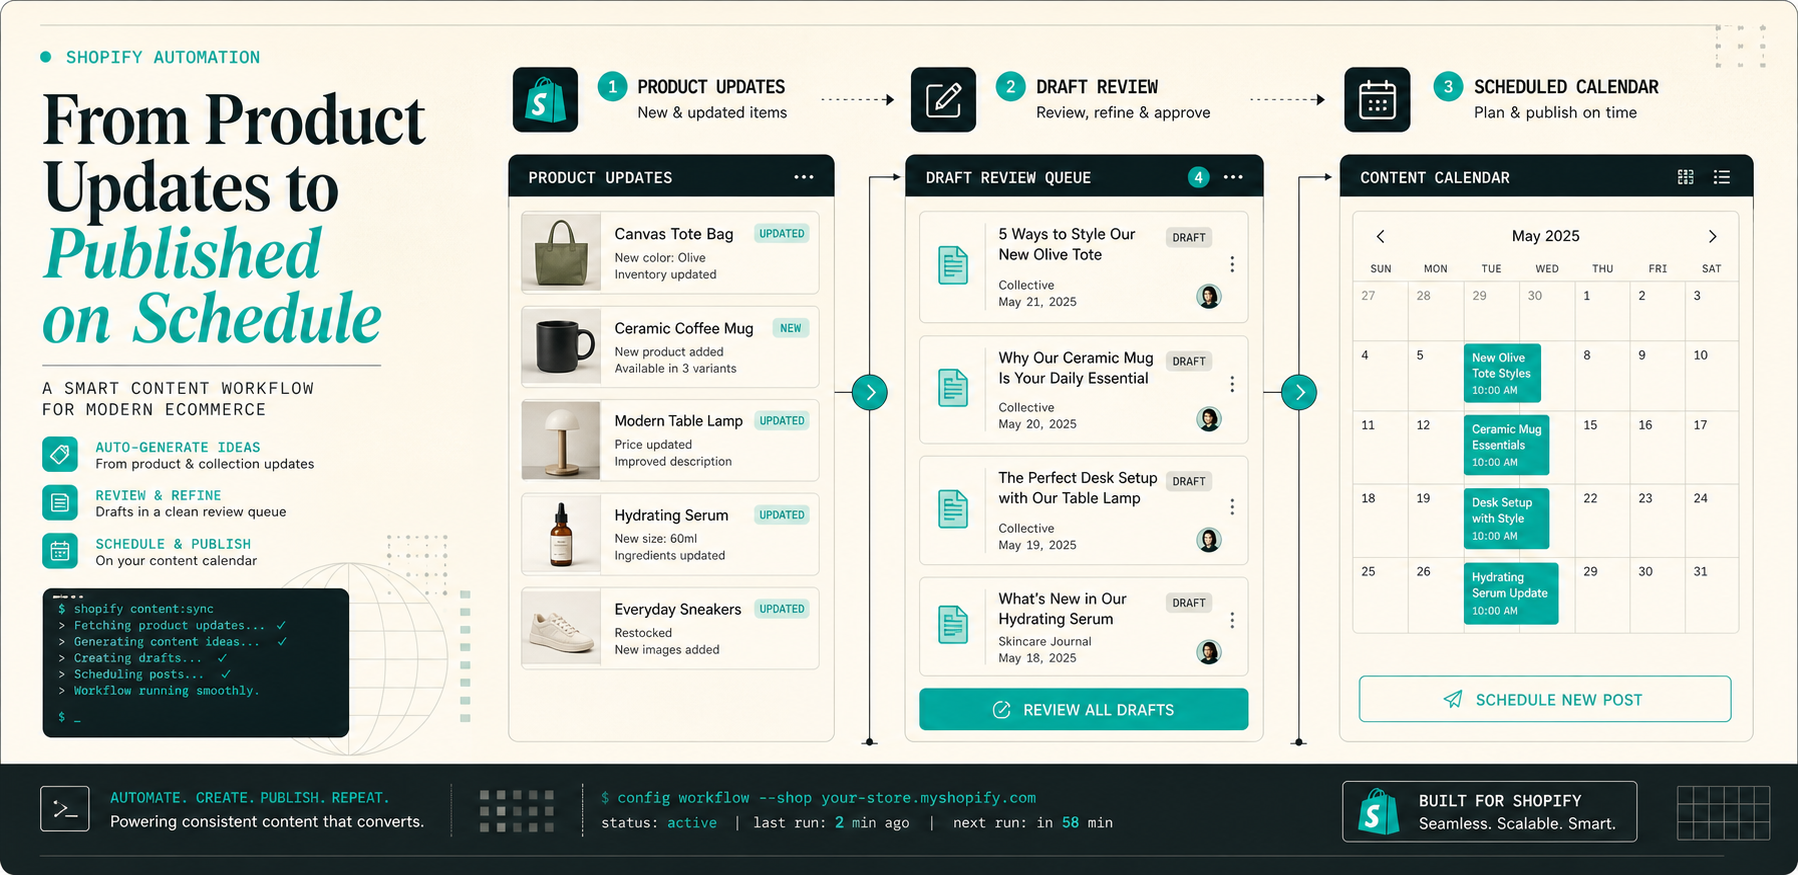Open options for 'What's New in Our Hydrating Serum' draft
This screenshot has width=1798, height=875.
point(1232,620)
